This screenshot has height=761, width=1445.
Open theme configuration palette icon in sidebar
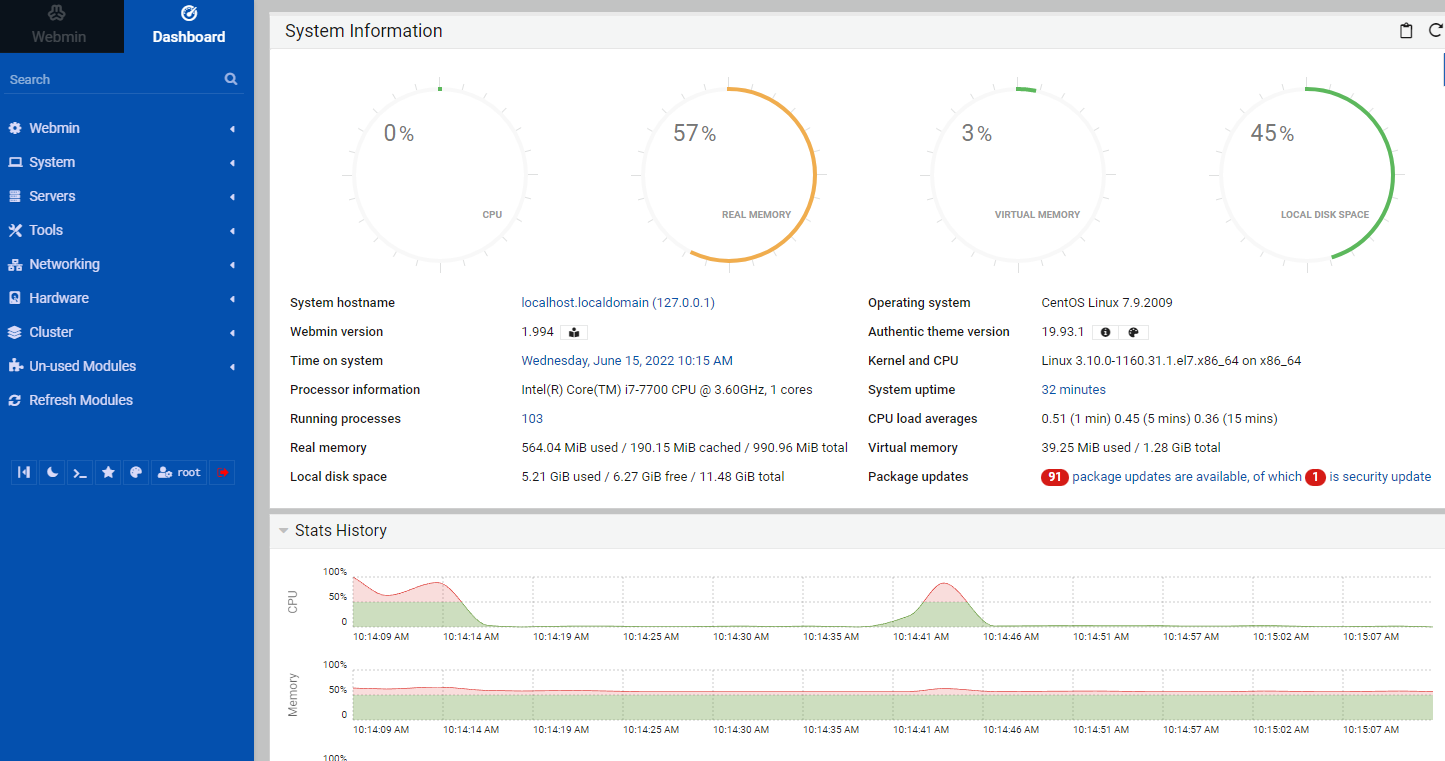[136, 473]
